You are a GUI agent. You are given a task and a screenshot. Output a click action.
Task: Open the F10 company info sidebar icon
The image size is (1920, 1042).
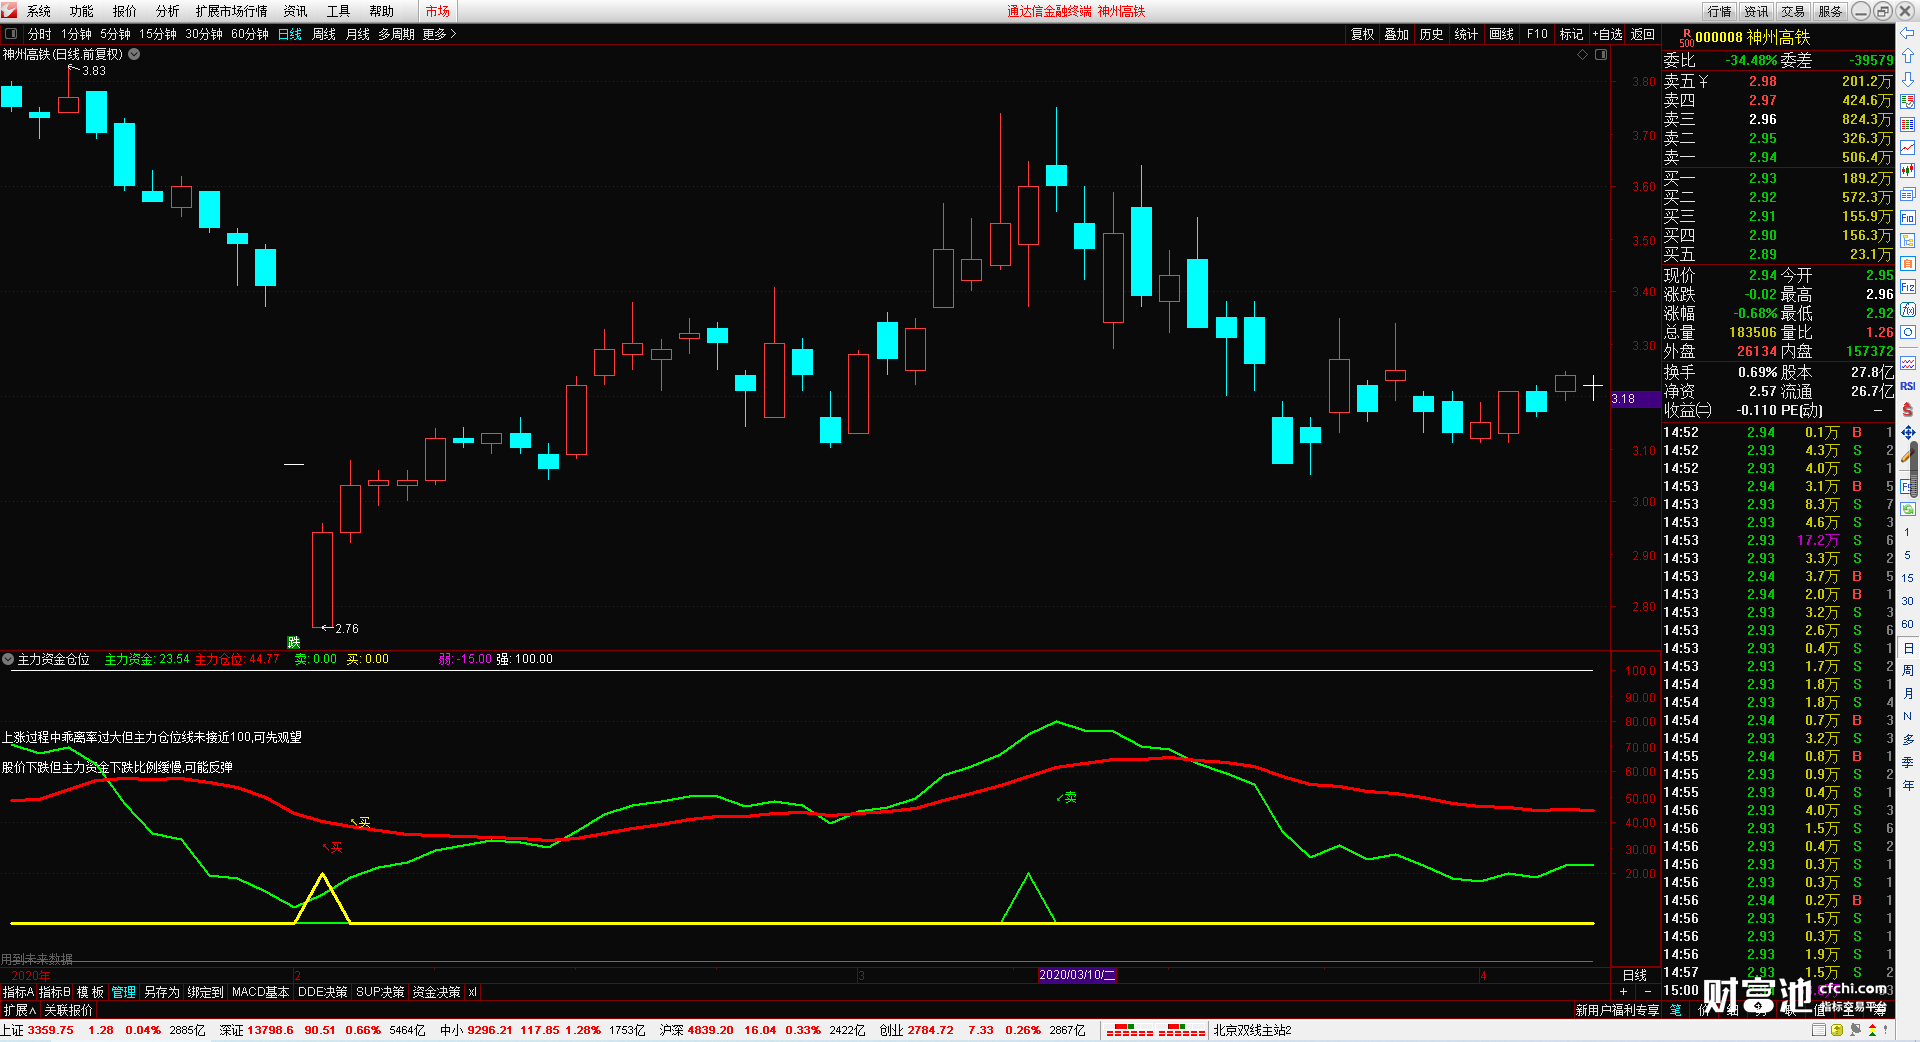pyautogui.click(x=1908, y=217)
